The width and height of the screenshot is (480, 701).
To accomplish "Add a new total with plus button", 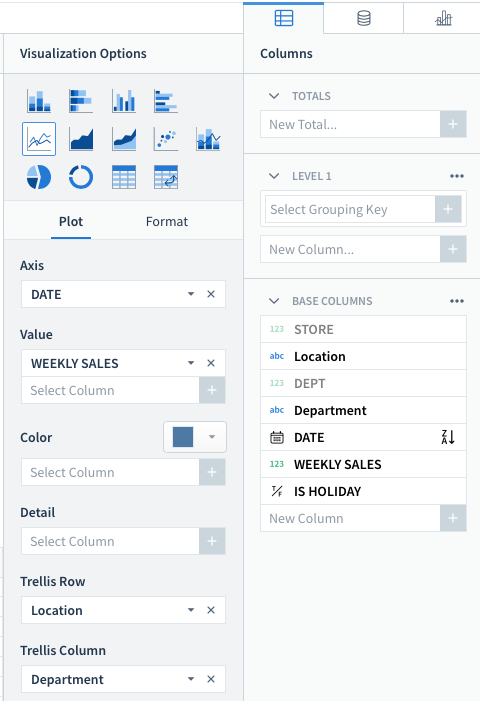I will (453, 124).
